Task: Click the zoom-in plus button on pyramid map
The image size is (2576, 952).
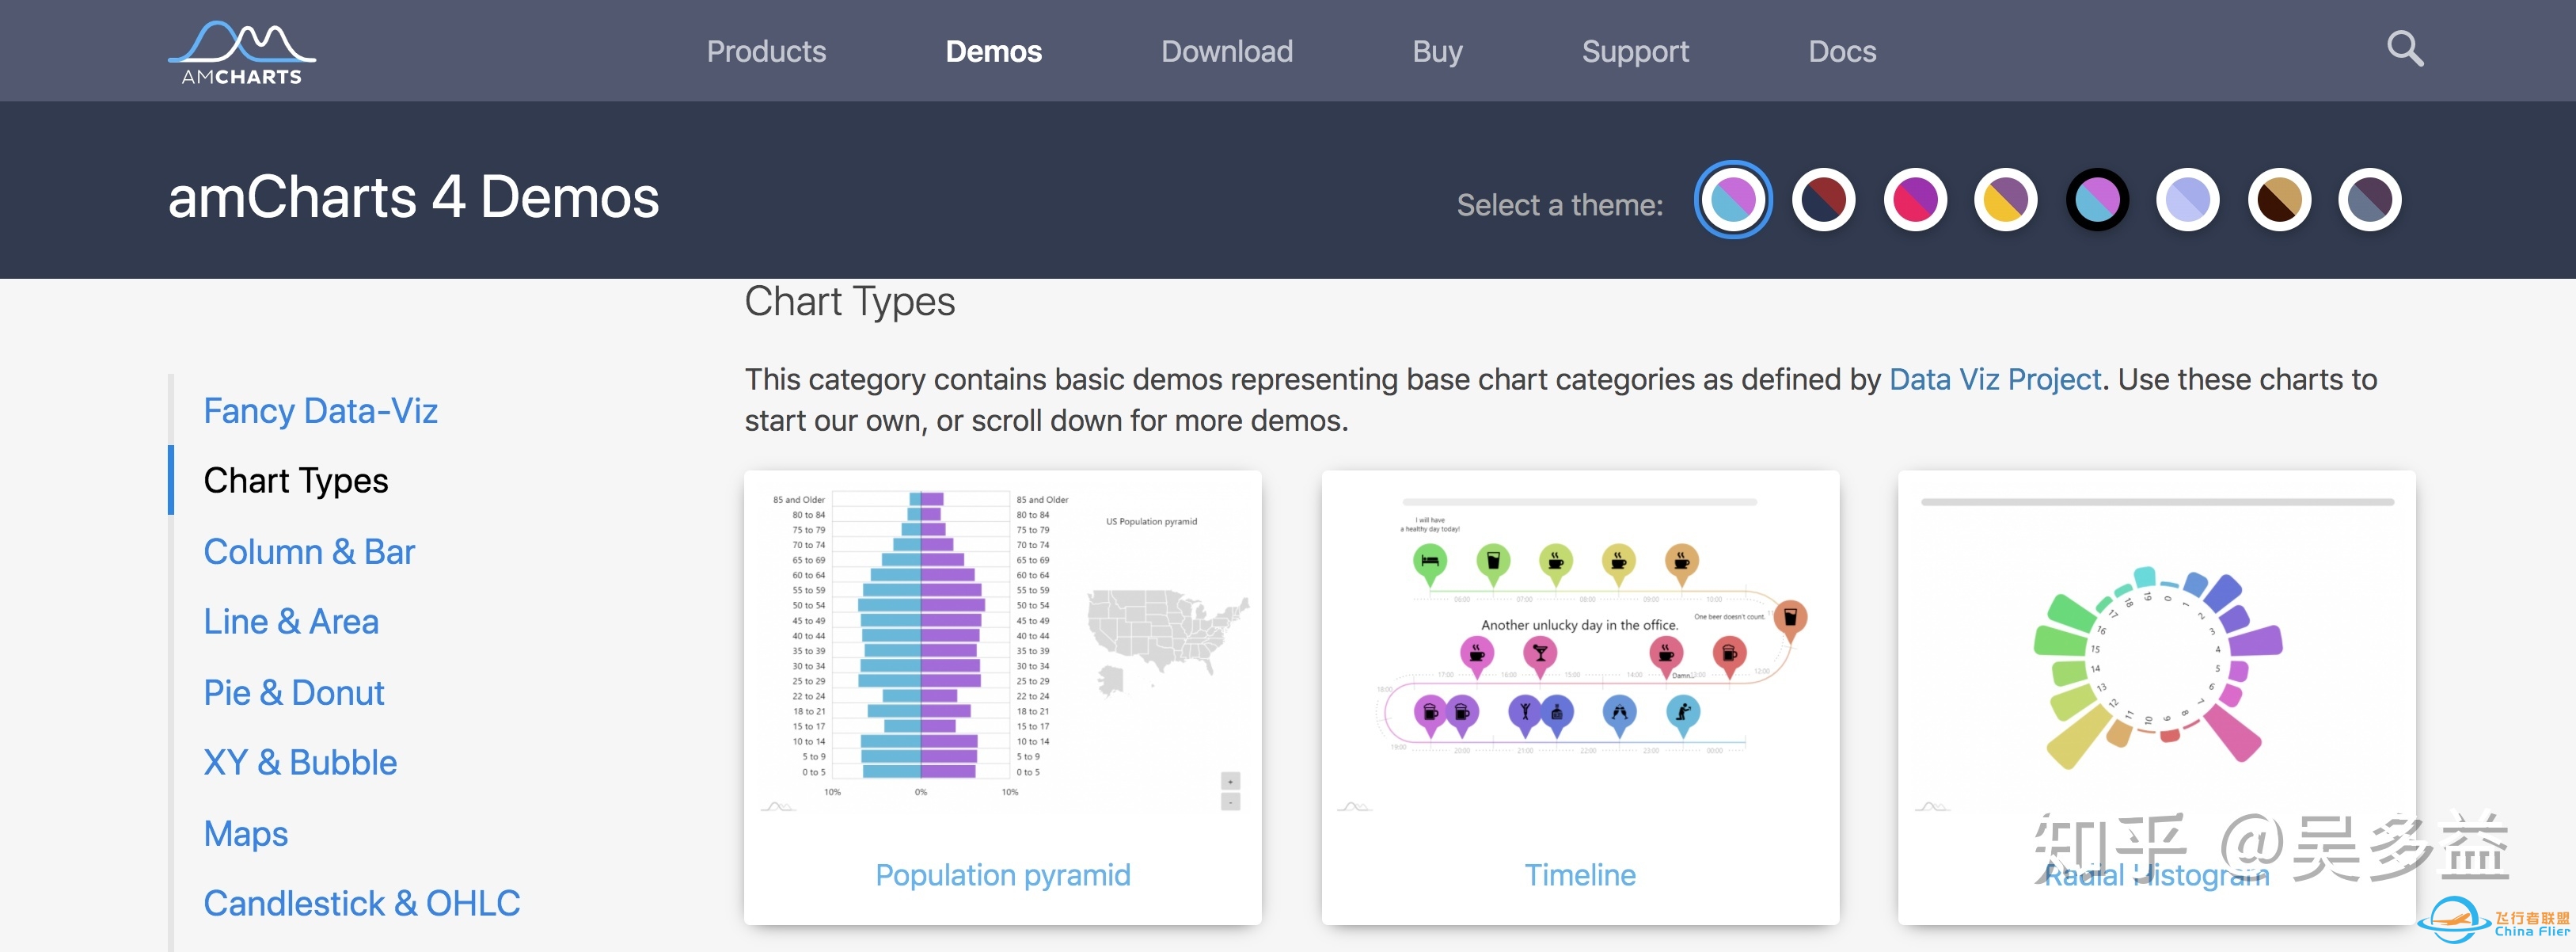Action: coord(1231,781)
